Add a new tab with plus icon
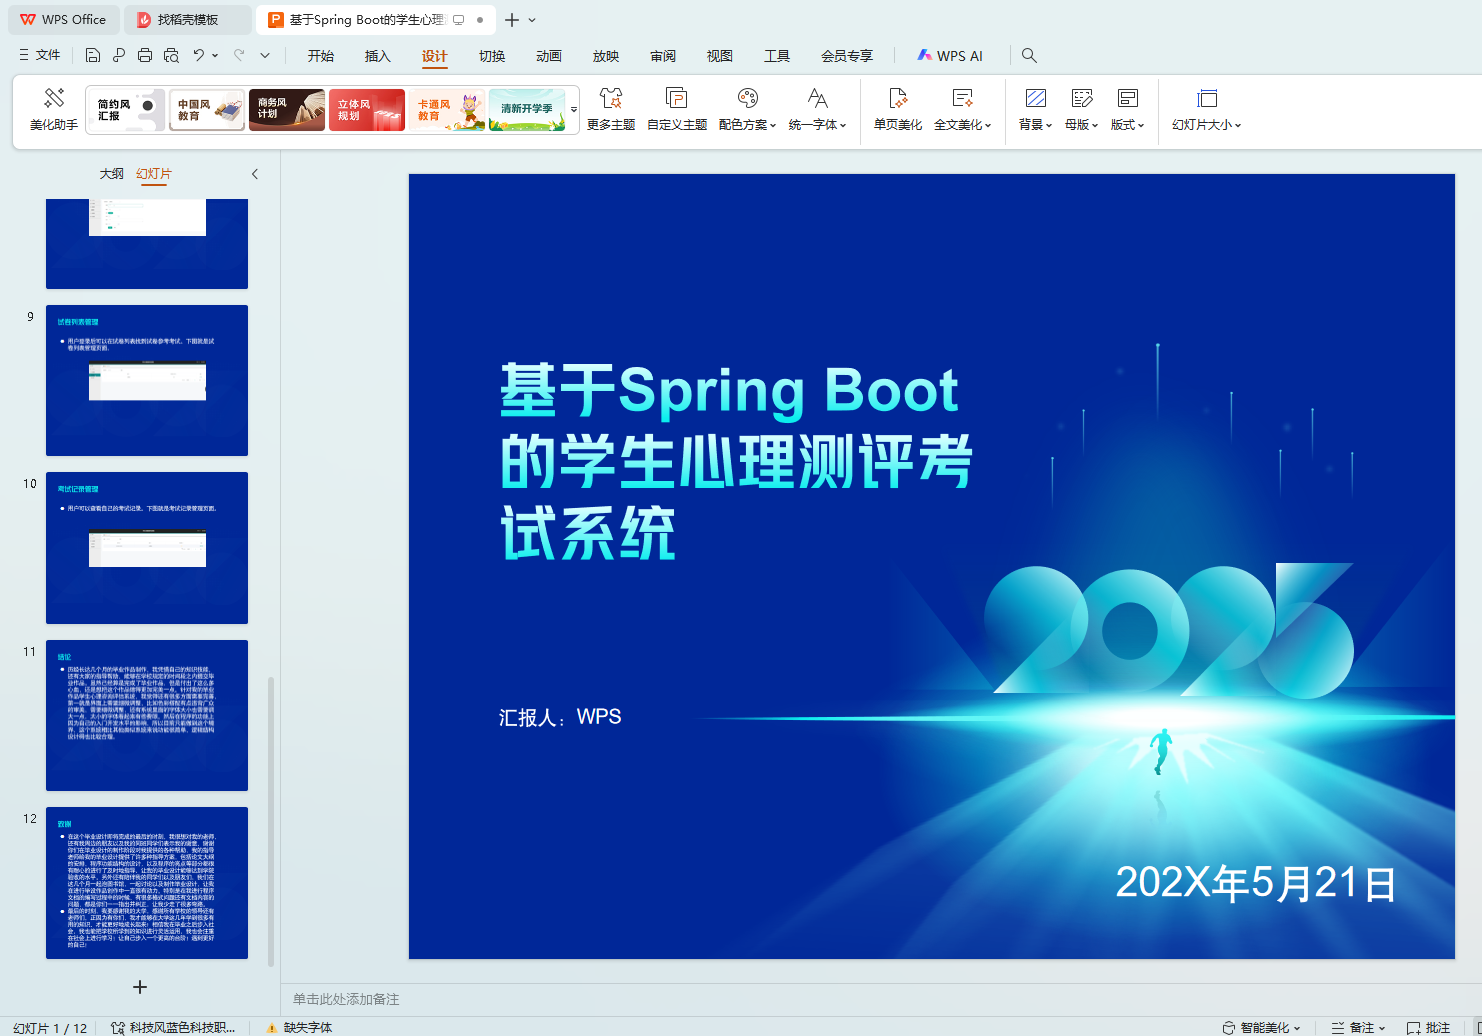 (x=512, y=20)
